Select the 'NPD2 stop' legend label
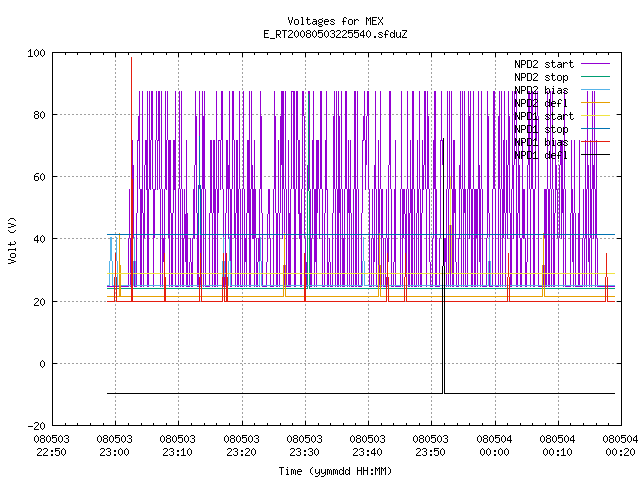 (541, 77)
